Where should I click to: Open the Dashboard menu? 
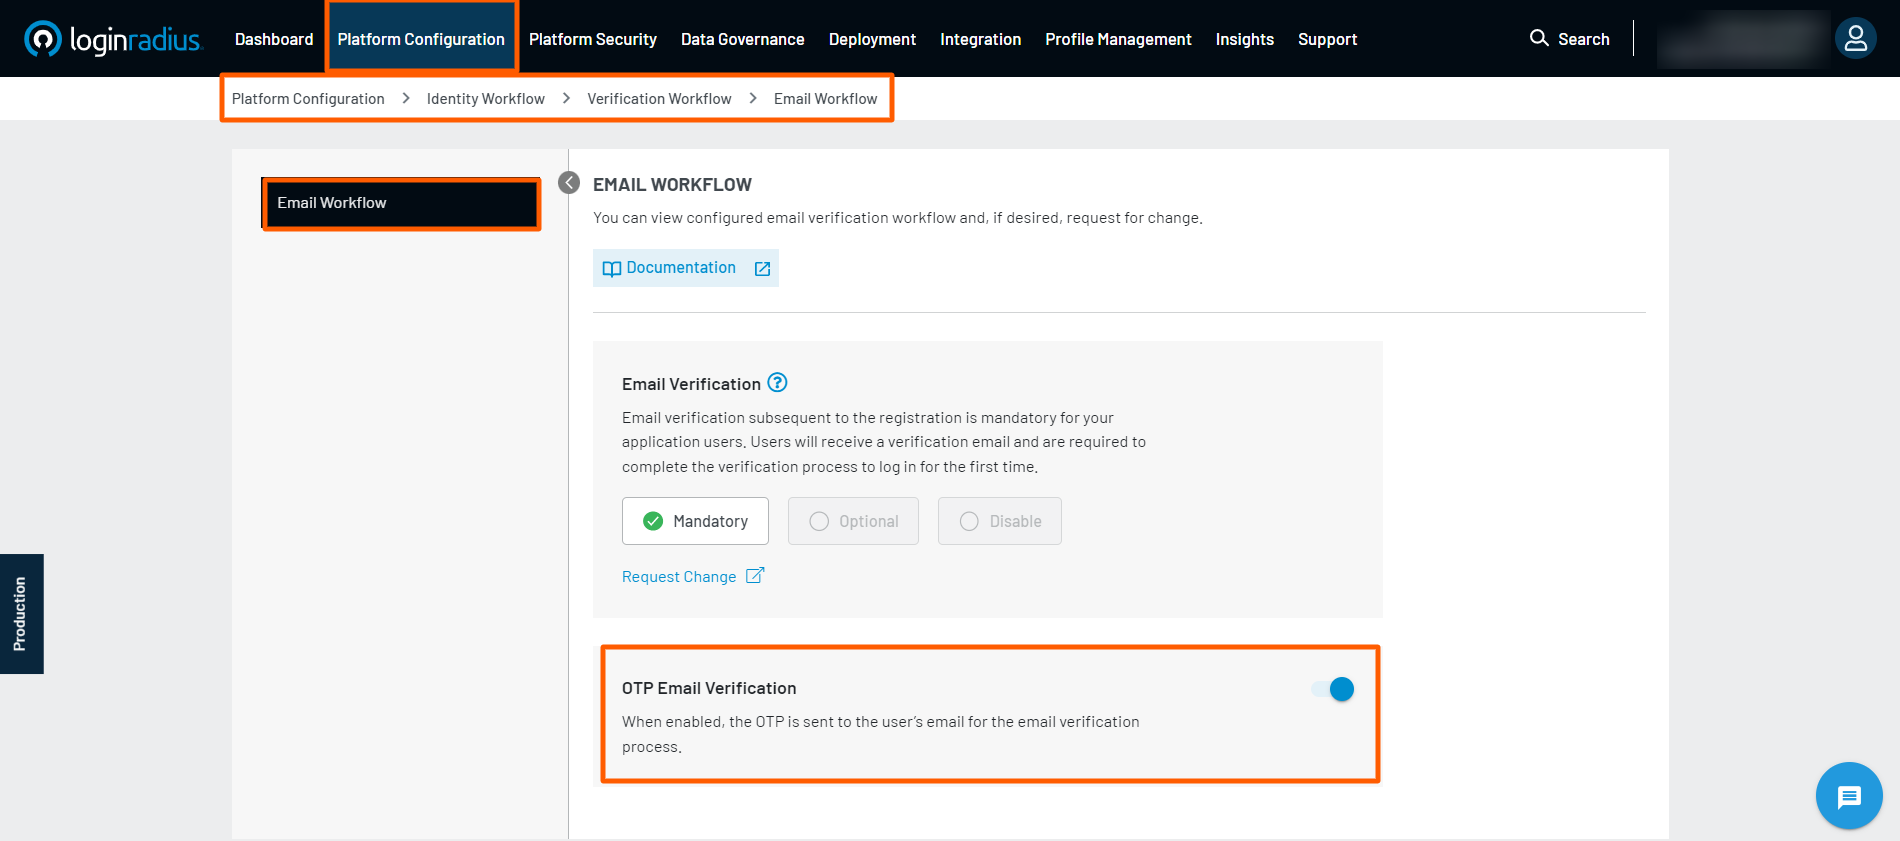[x=274, y=39]
